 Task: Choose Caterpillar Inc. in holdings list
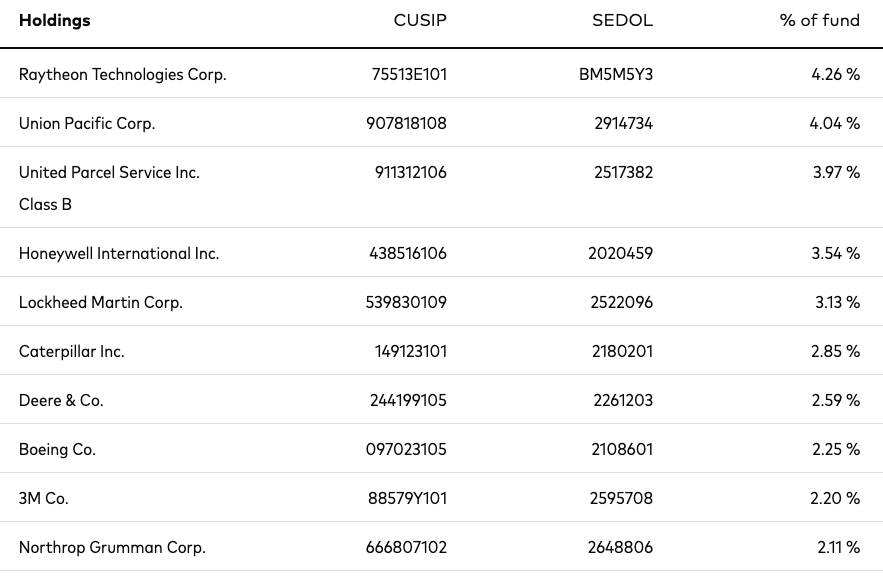[72, 351]
